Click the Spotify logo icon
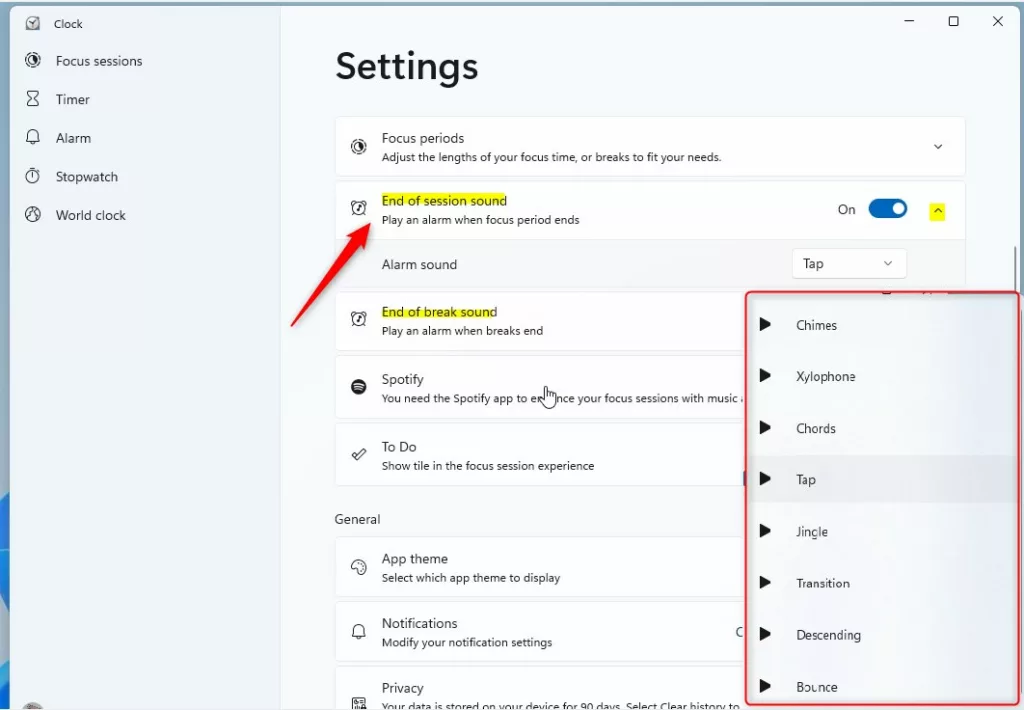Viewport: 1024px width, 710px height. [x=358, y=387]
